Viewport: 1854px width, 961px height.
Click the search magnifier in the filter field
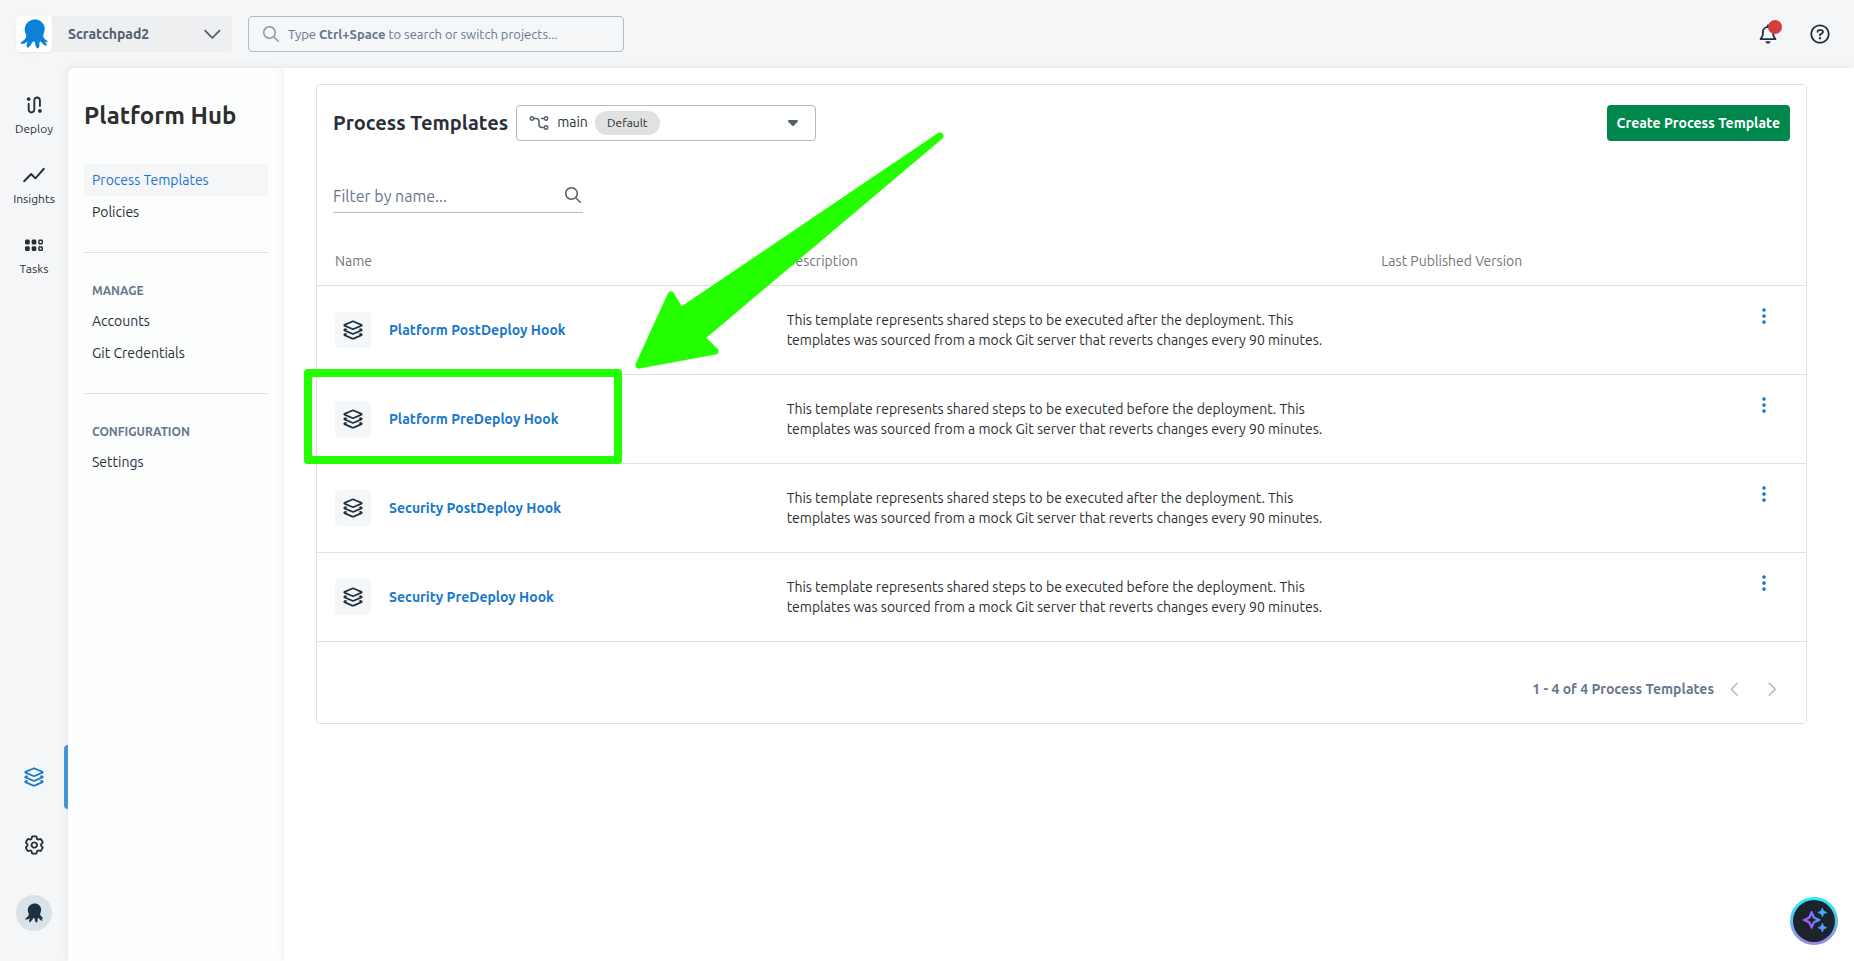pos(572,195)
